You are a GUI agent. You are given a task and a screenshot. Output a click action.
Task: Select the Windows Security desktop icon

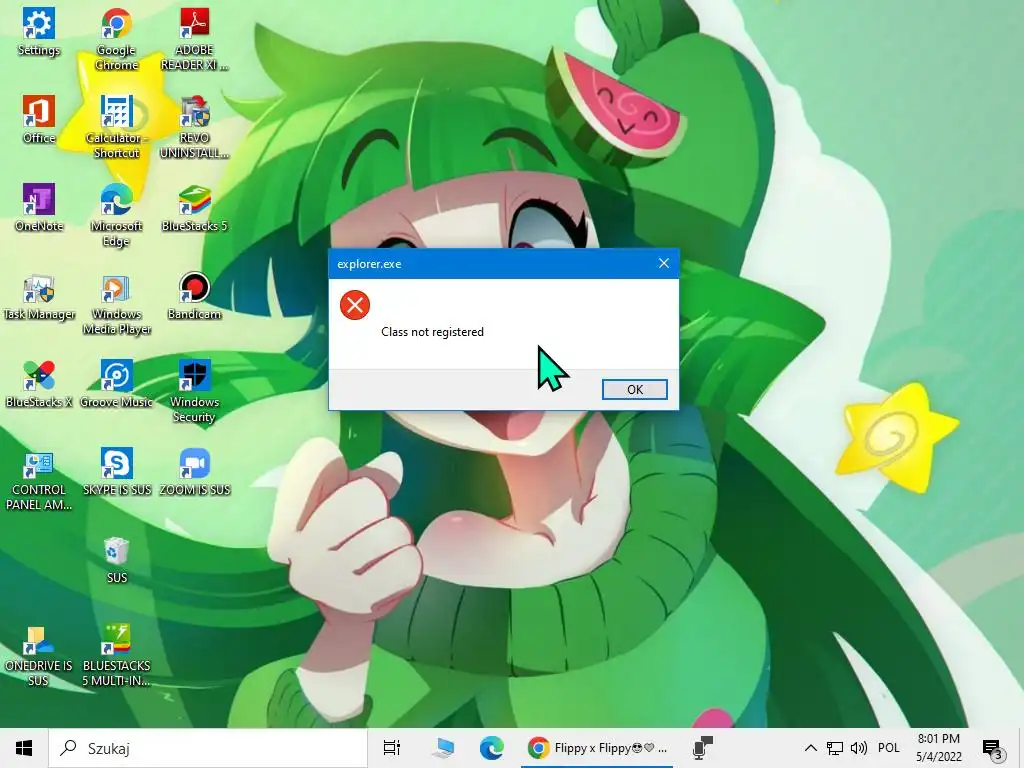point(194,391)
